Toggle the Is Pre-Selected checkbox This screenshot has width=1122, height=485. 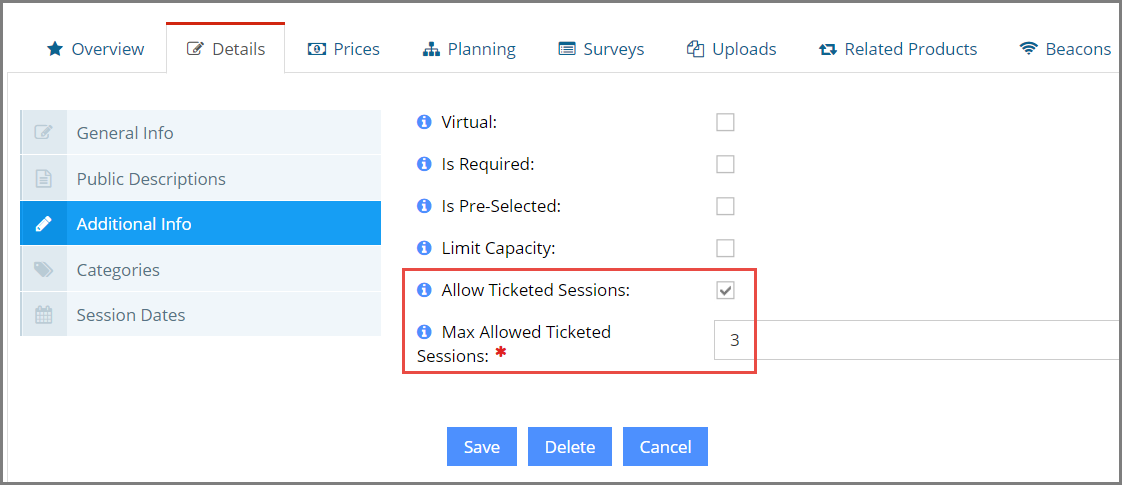click(726, 207)
